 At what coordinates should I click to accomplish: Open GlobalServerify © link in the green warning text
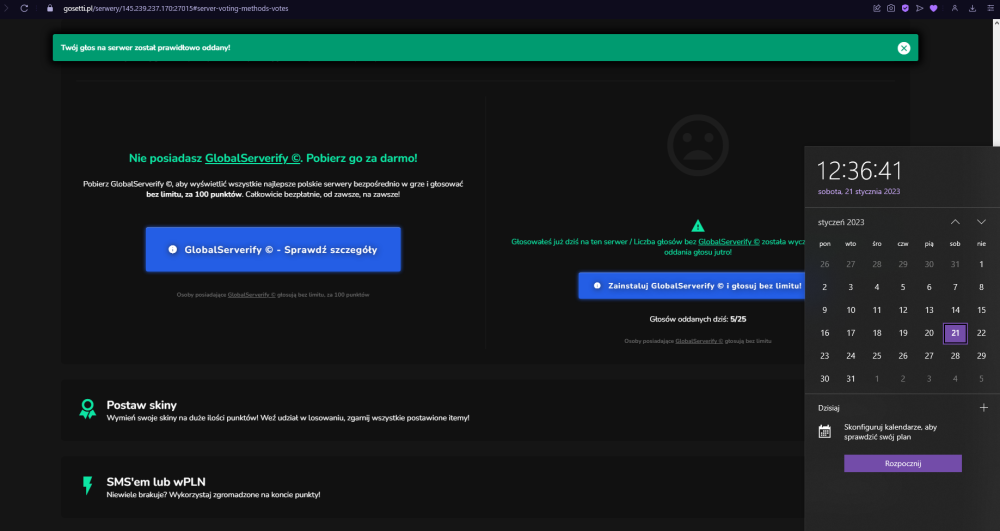pos(729,242)
